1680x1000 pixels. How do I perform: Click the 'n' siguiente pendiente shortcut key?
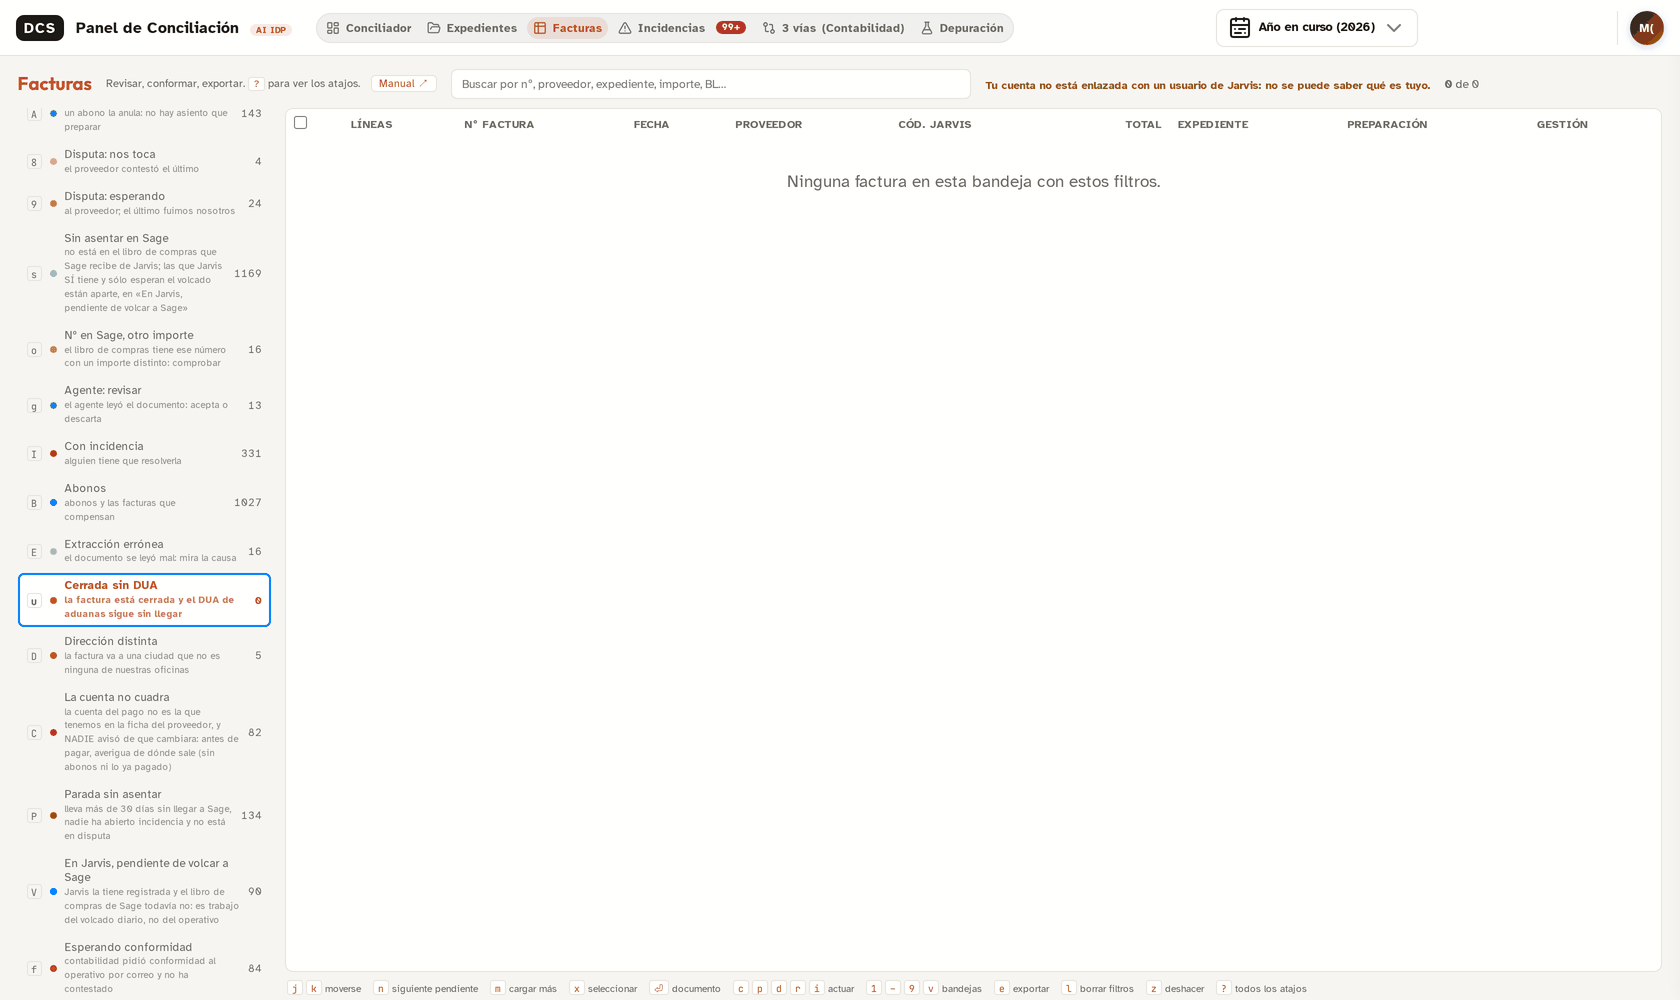click(x=380, y=988)
